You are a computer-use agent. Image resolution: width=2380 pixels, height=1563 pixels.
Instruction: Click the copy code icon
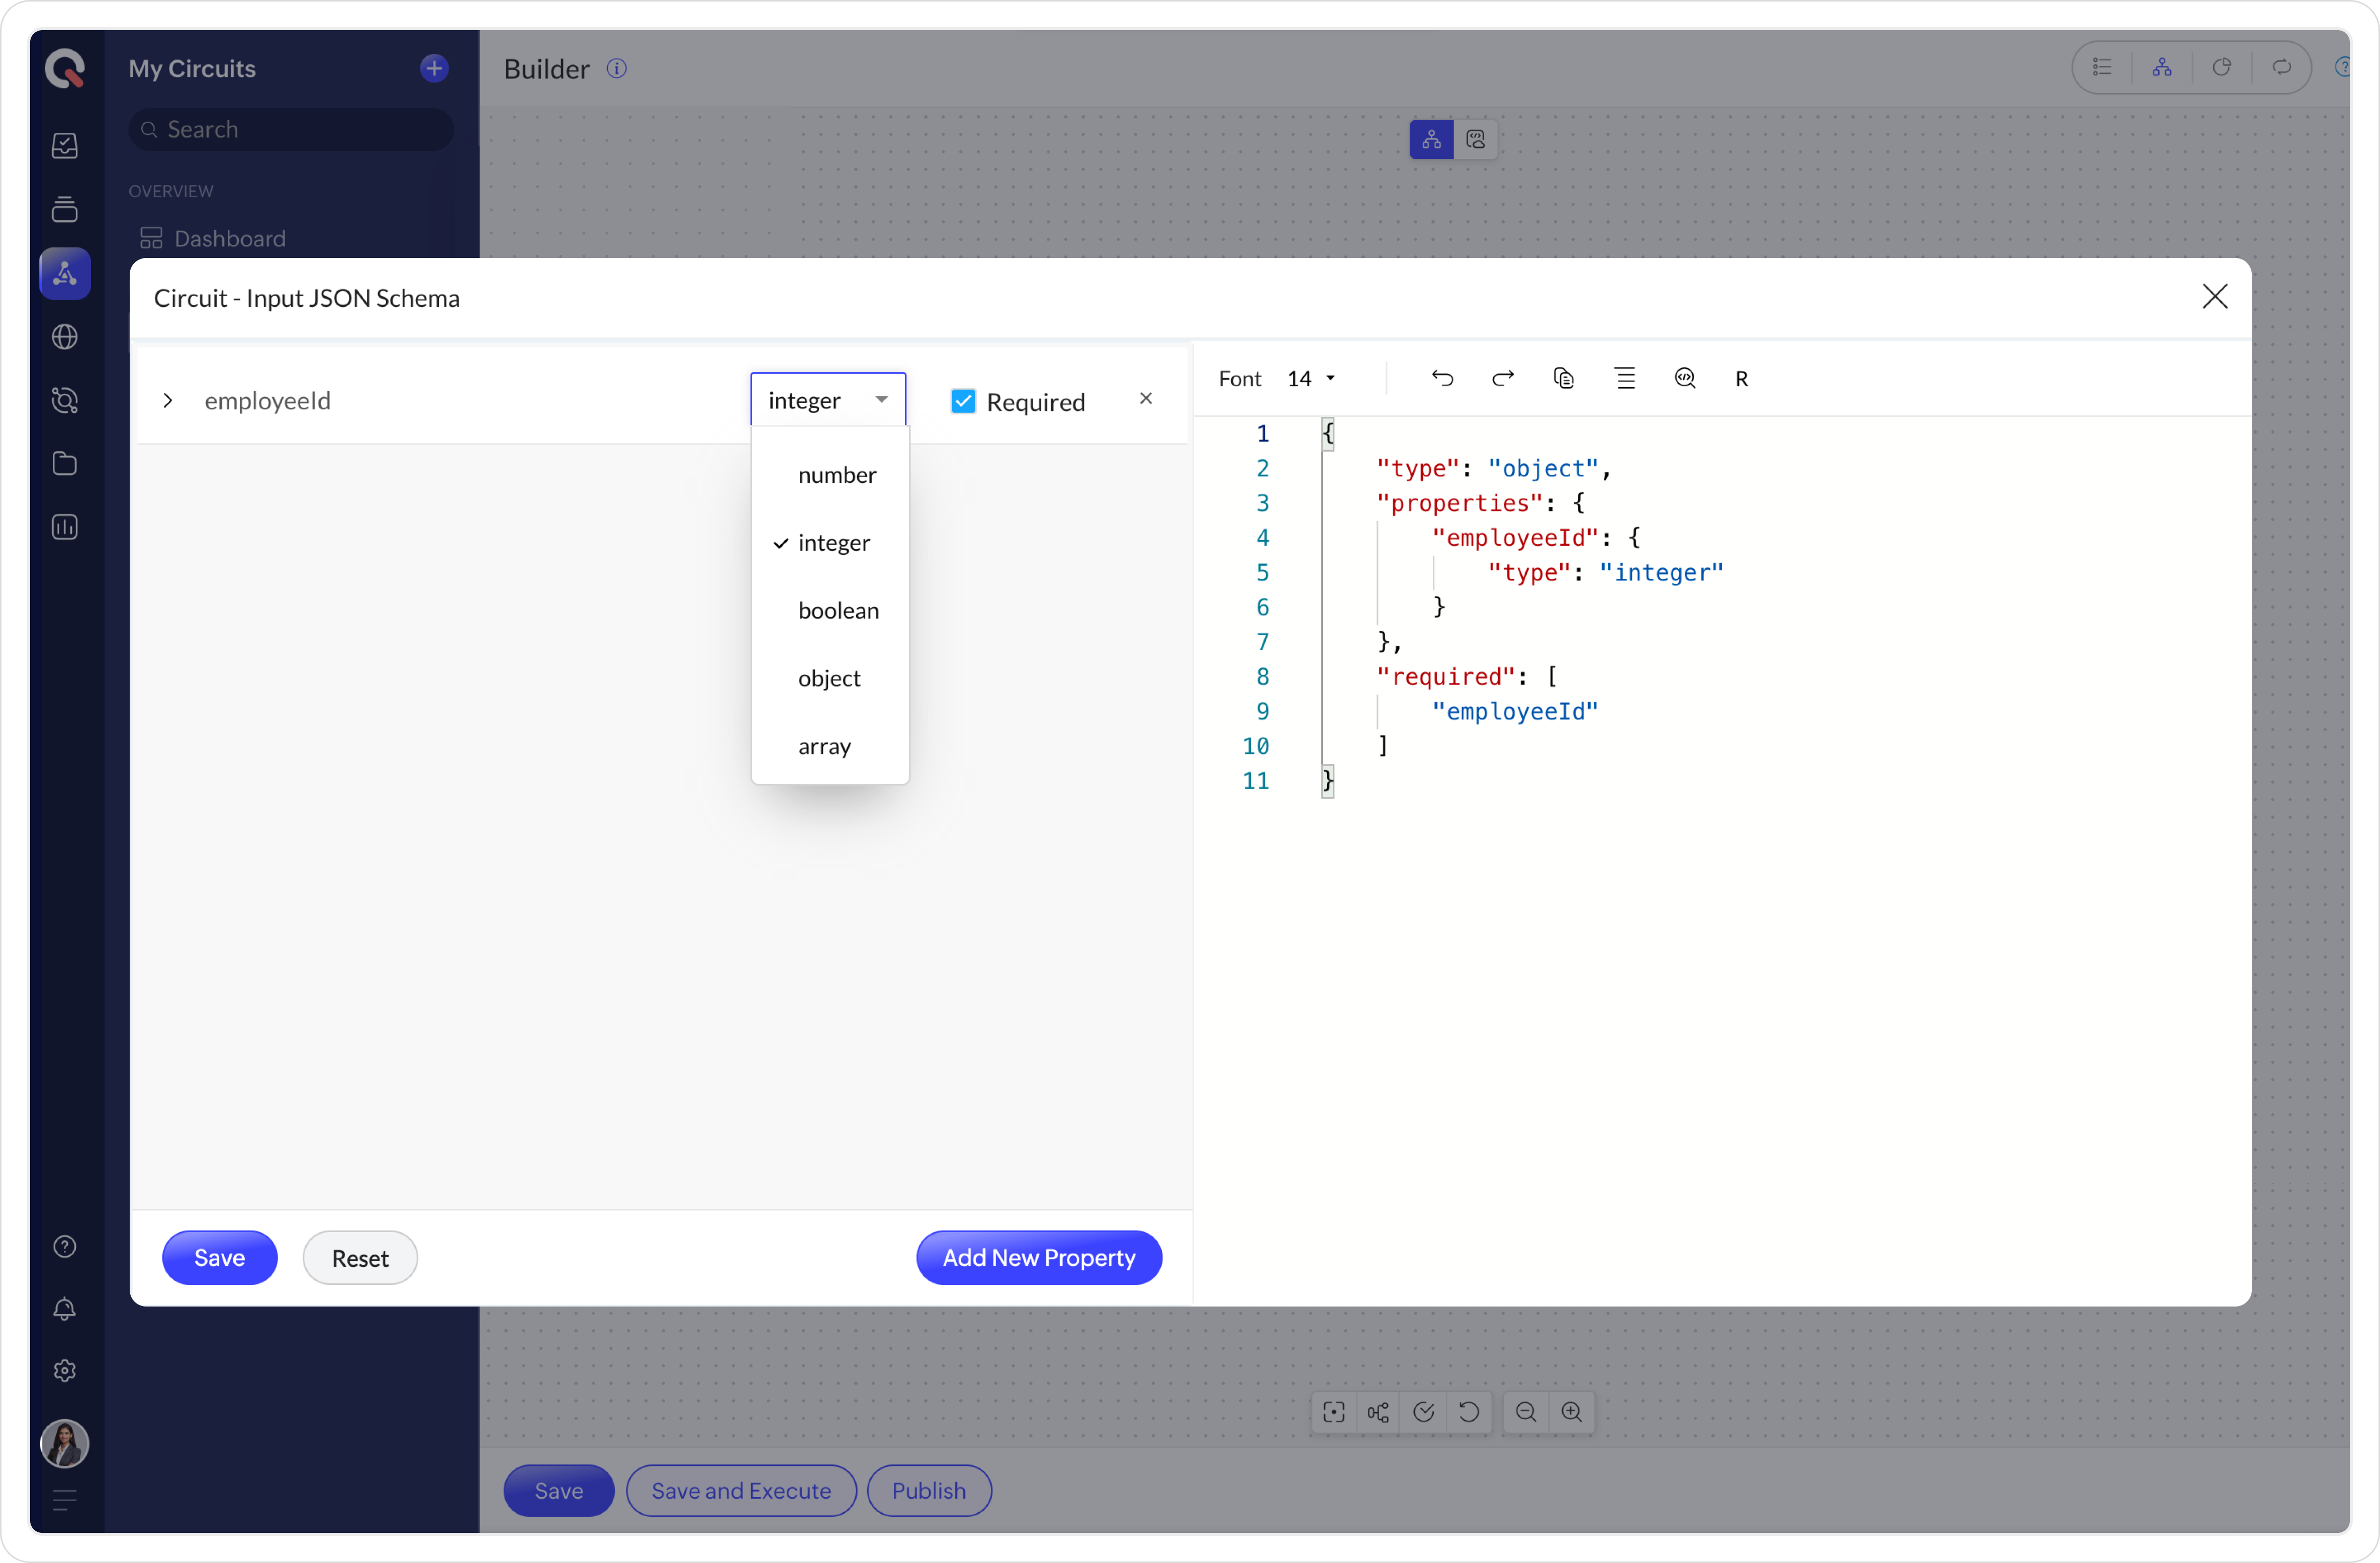click(1563, 378)
